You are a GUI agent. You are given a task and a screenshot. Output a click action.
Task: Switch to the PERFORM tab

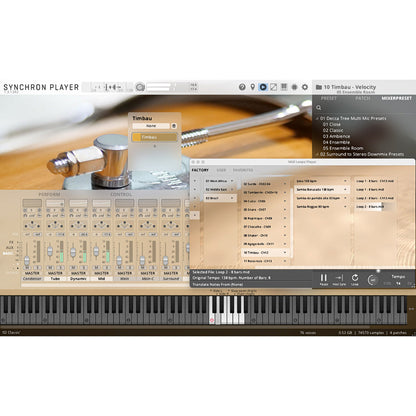click(49, 194)
